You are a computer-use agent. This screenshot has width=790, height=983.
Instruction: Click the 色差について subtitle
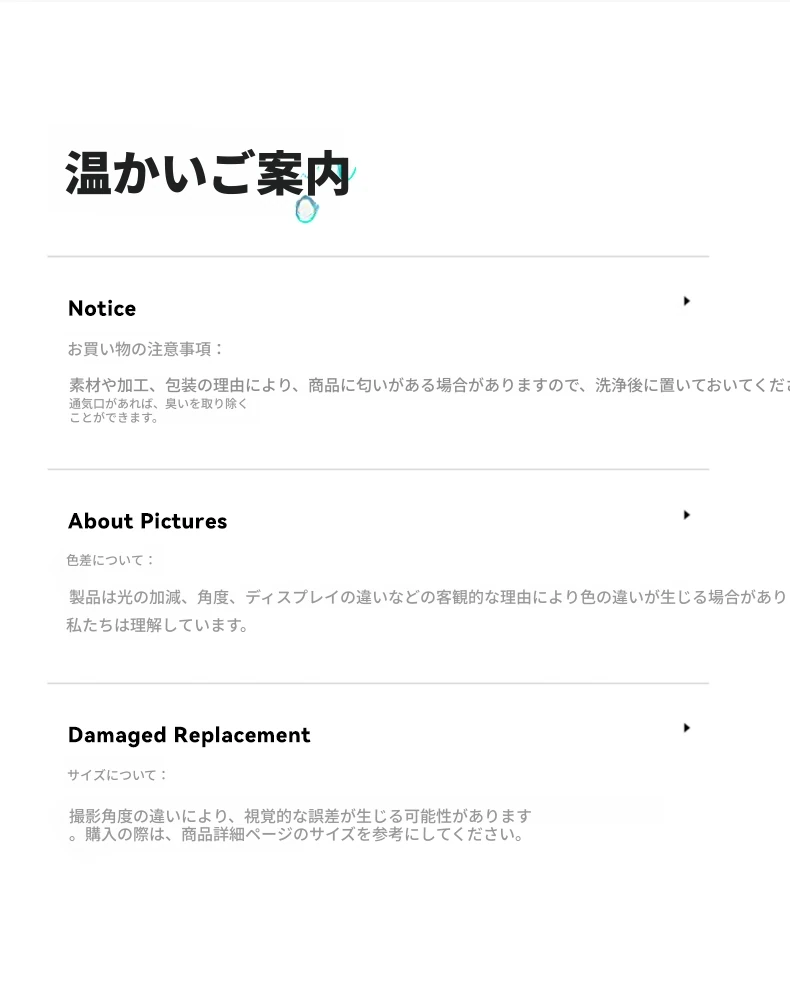(x=111, y=560)
